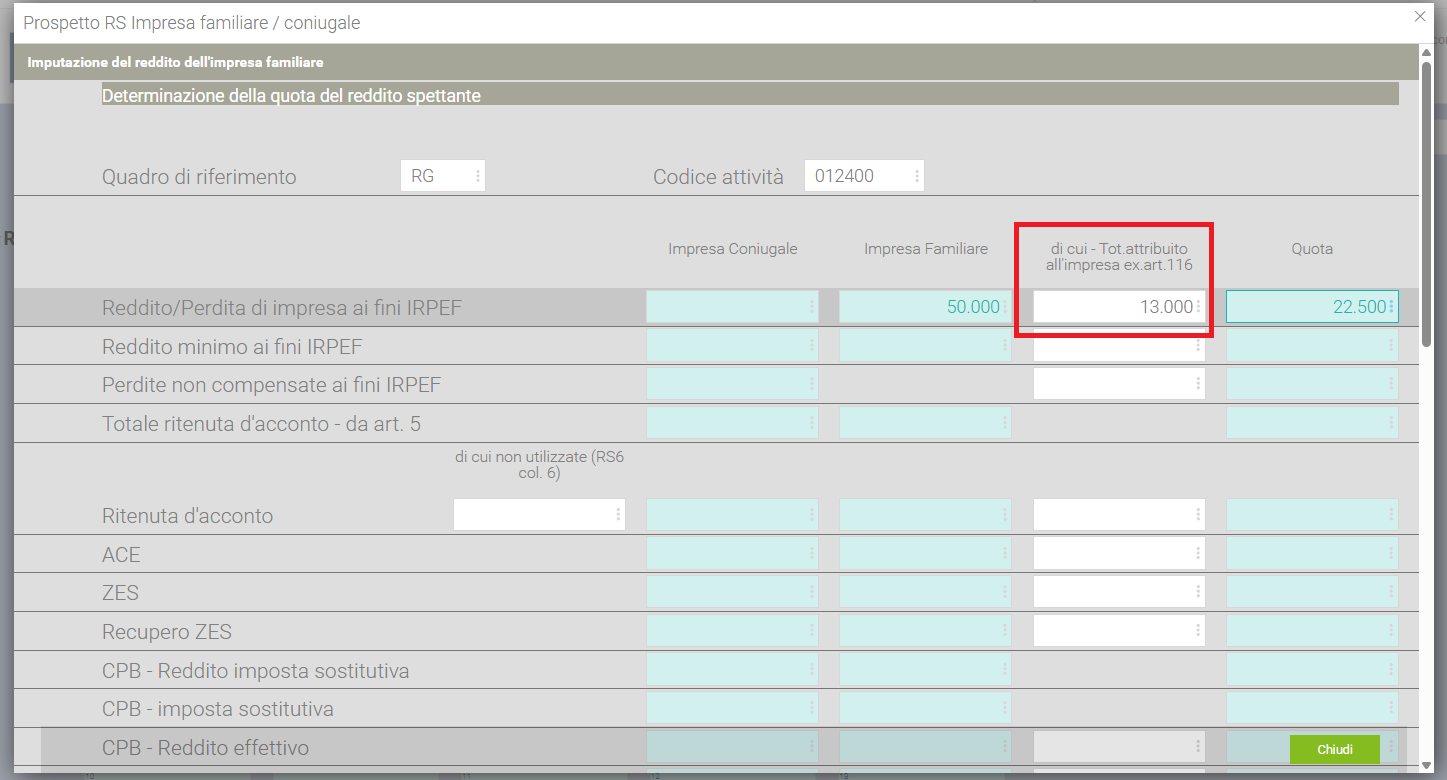Screen dimensions: 1447x780
Task: Click the ACE ex.art.116 white field
Action: click(1119, 554)
